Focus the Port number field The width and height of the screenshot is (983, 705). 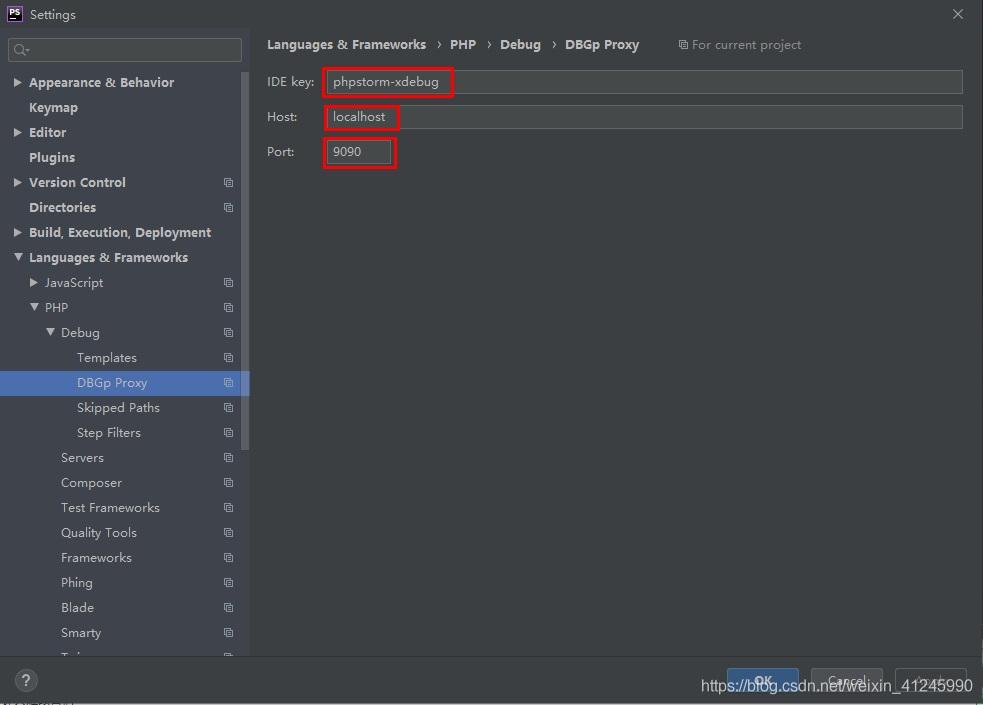coord(358,152)
